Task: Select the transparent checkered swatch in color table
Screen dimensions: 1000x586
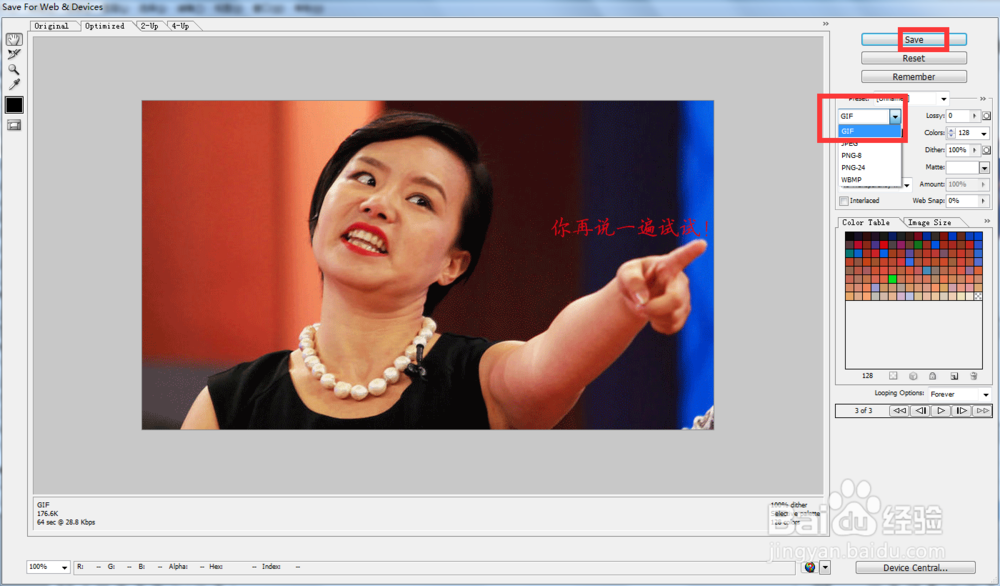Action: tap(978, 296)
